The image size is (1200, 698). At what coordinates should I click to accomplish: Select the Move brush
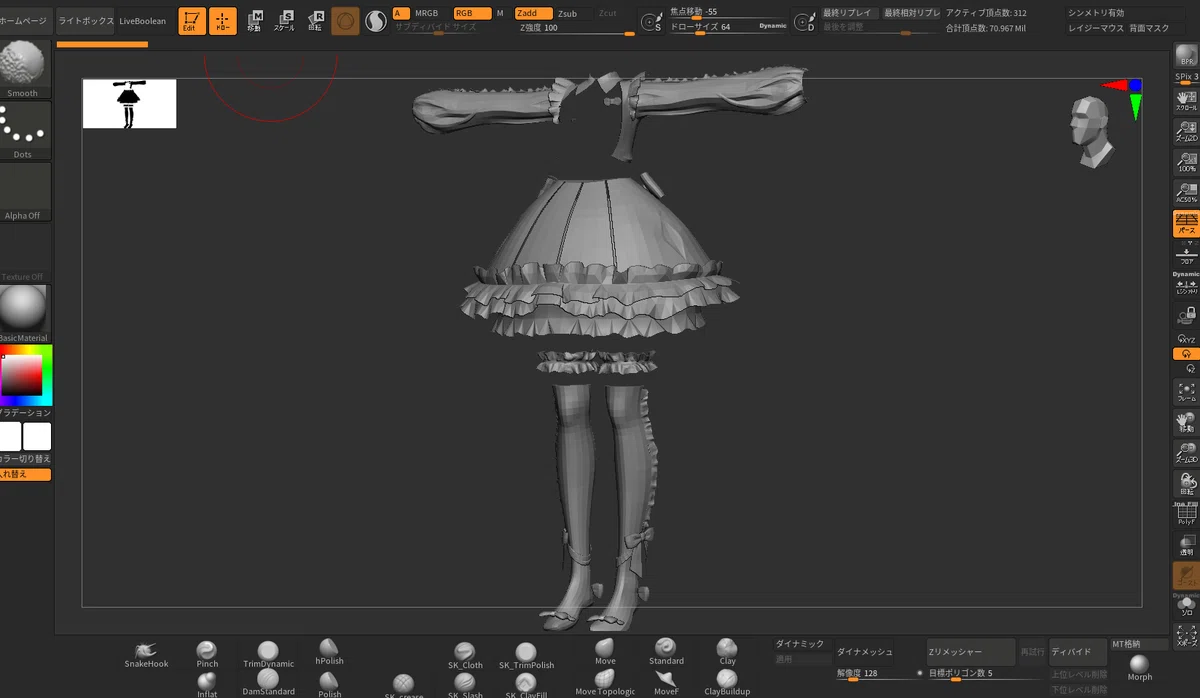tap(605, 652)
